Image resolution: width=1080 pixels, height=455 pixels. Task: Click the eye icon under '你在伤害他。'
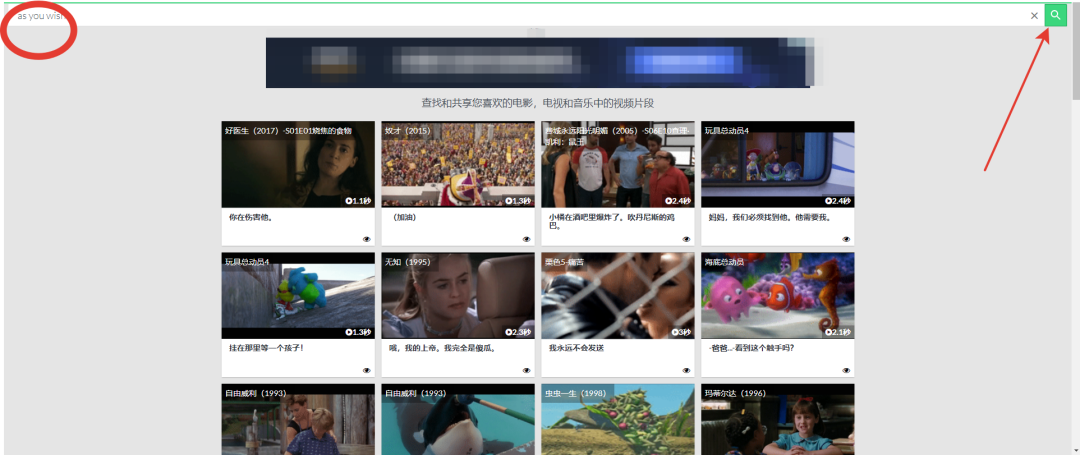tap(366, 239)
